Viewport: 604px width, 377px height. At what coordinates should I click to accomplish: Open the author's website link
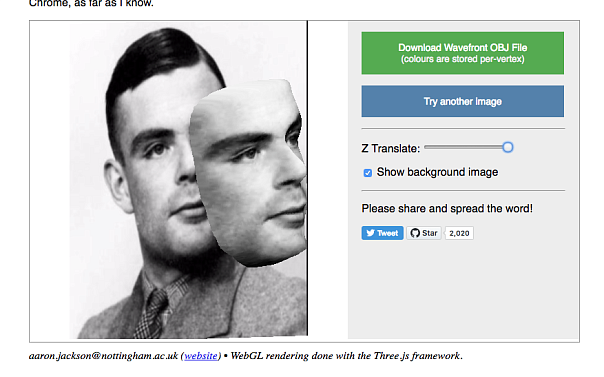tap(201, 356)
